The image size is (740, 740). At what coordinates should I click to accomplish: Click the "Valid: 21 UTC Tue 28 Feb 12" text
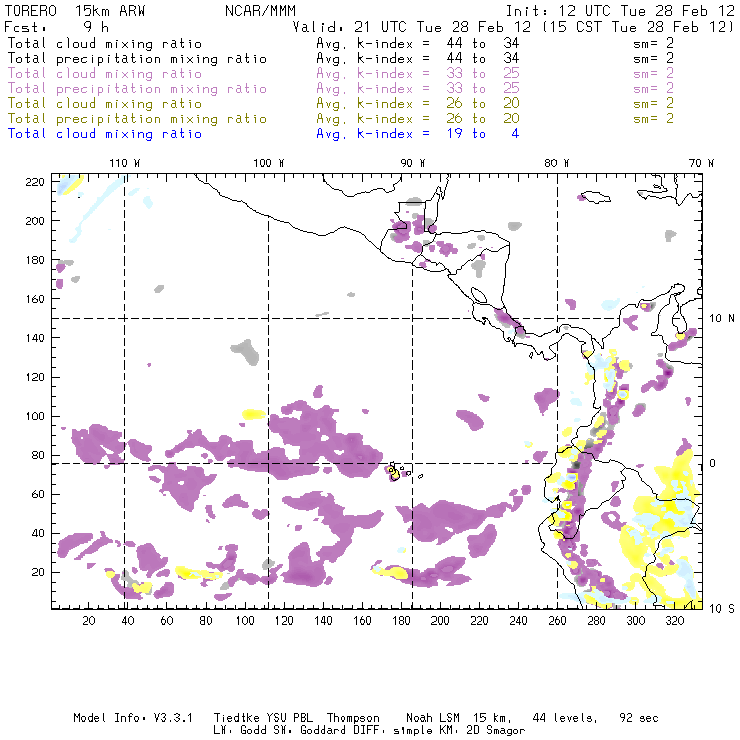[x=411, y=27]
